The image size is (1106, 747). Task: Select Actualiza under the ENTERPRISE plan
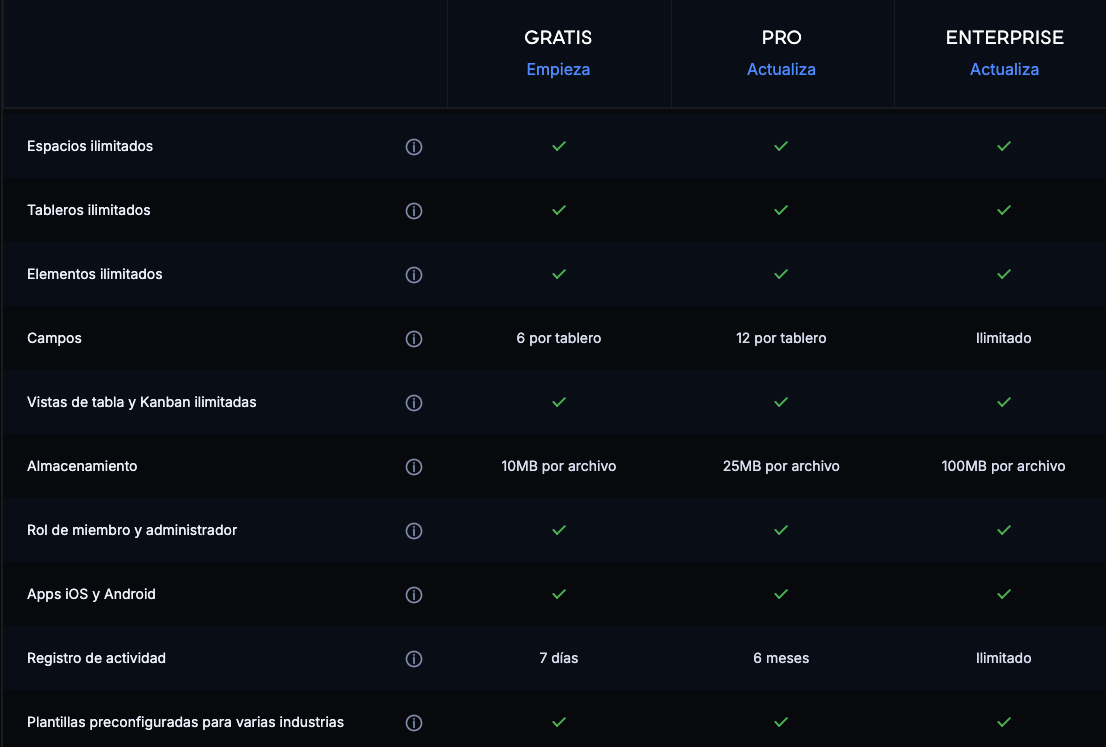coord(1004,69)
